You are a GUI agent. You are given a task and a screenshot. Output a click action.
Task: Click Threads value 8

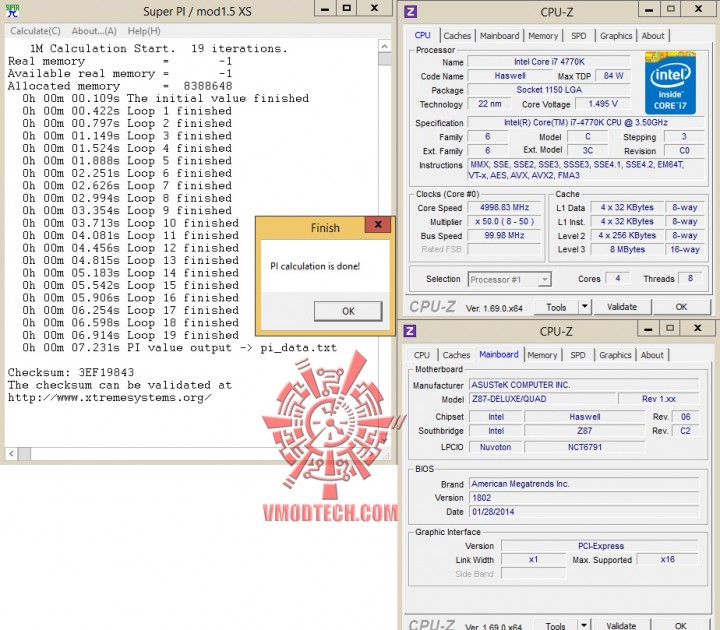click(690, 278)
